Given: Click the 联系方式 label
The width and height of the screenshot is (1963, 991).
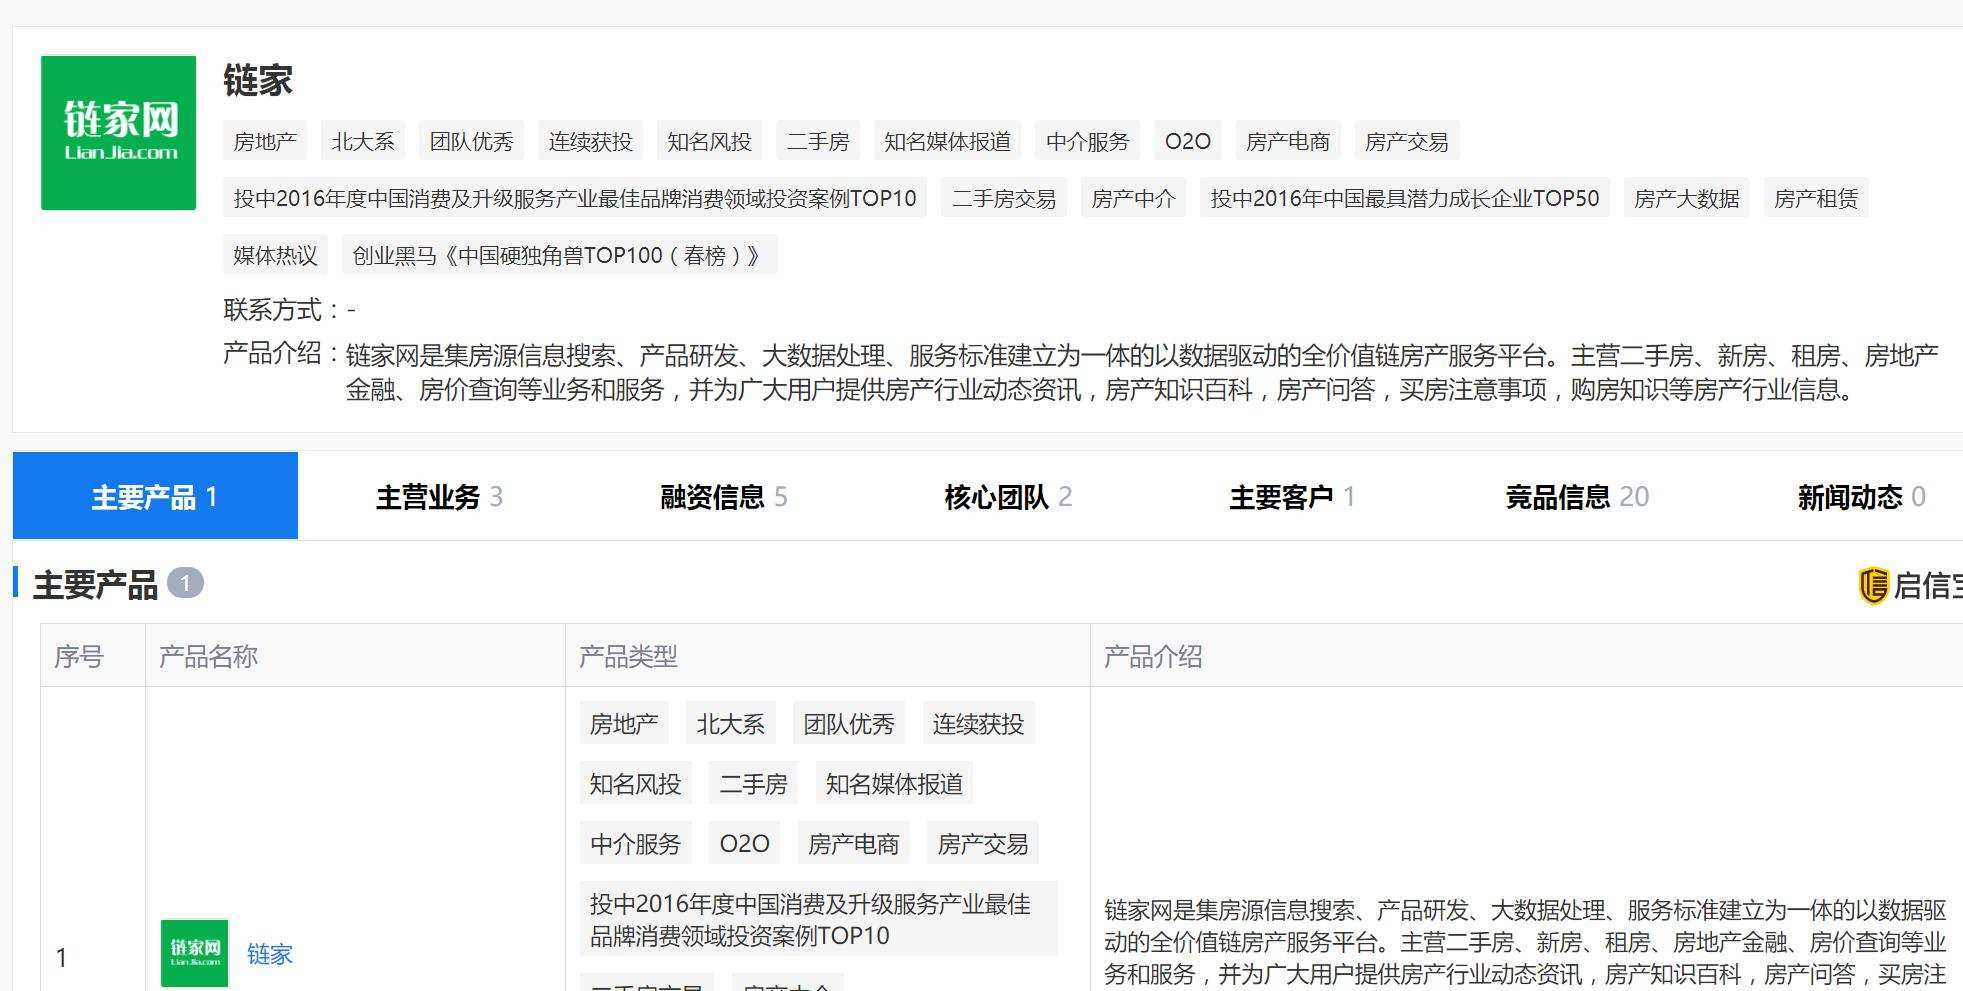Looking at the screenshot, I should (281, 309).
